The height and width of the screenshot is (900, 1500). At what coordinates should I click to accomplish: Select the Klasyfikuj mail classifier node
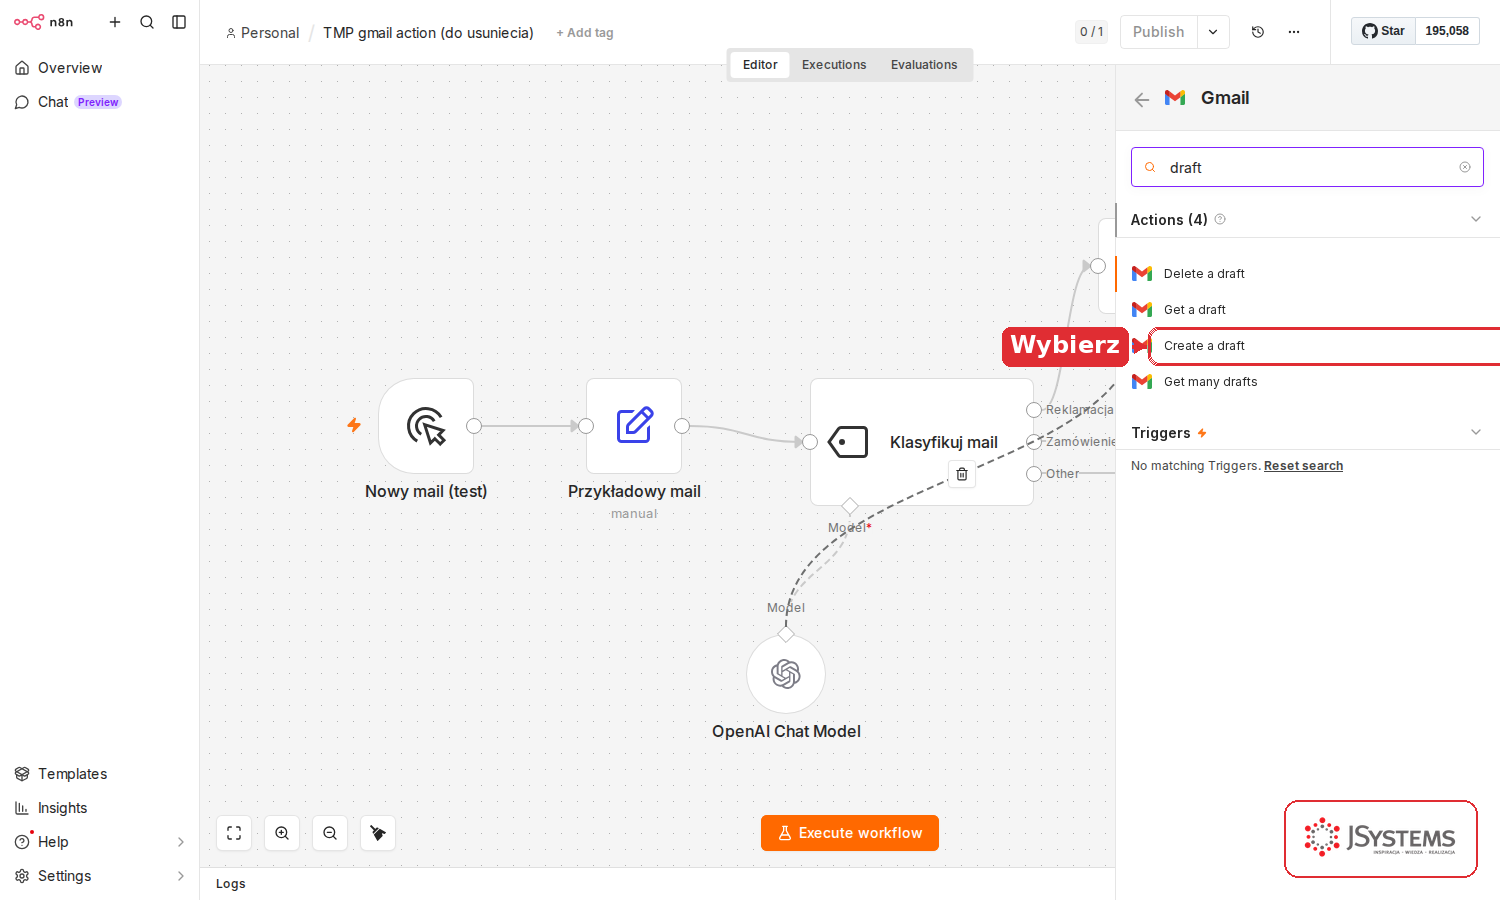click(x=921, y=442)
